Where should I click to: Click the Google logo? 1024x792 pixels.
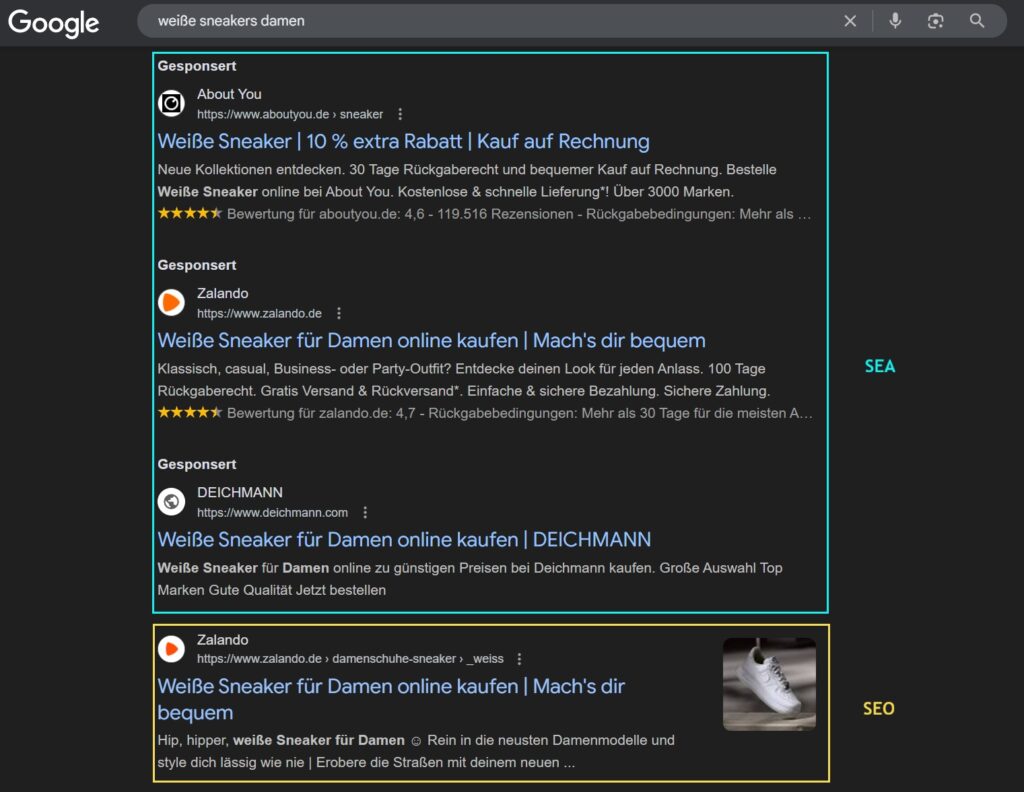pyautogui.click(x=54, y=23)
